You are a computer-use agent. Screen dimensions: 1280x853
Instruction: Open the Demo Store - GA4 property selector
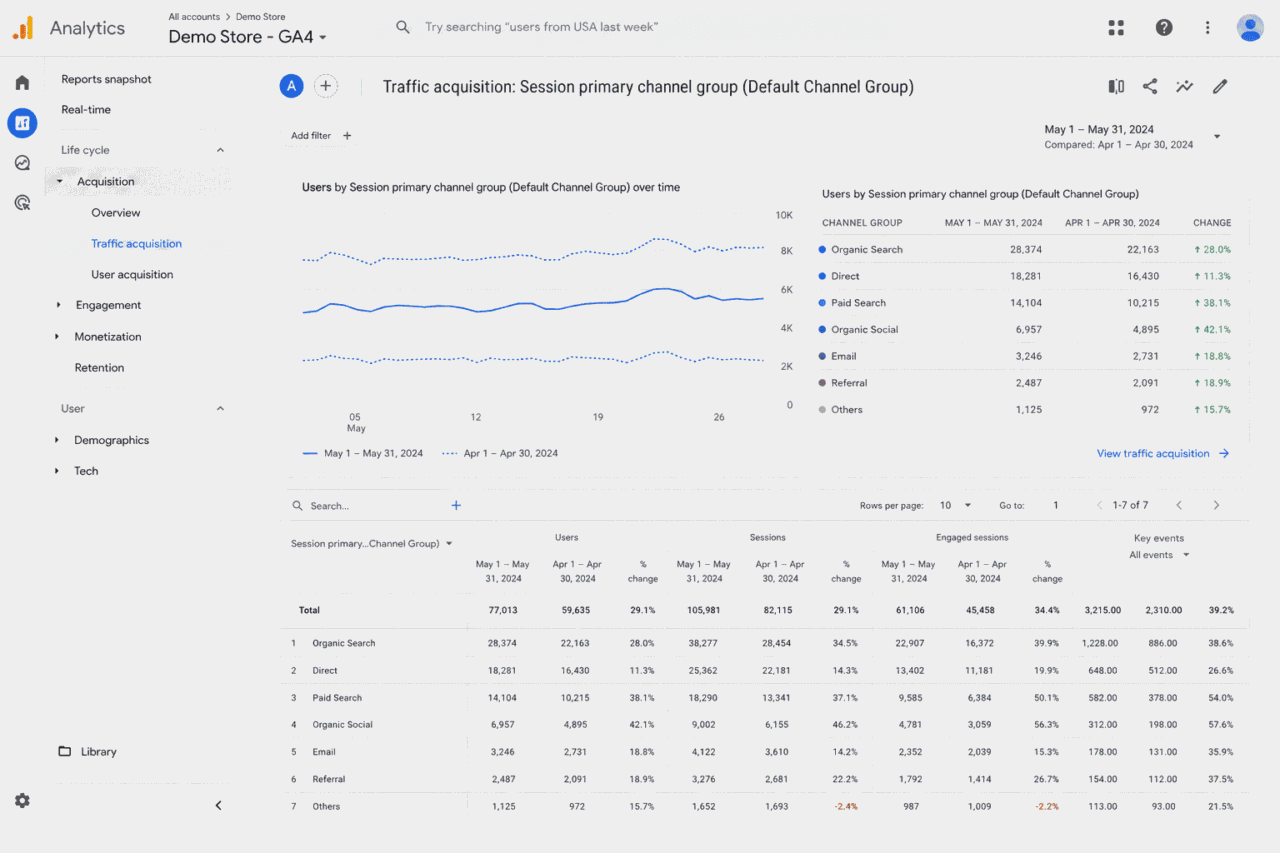click(x=247, y=37)
